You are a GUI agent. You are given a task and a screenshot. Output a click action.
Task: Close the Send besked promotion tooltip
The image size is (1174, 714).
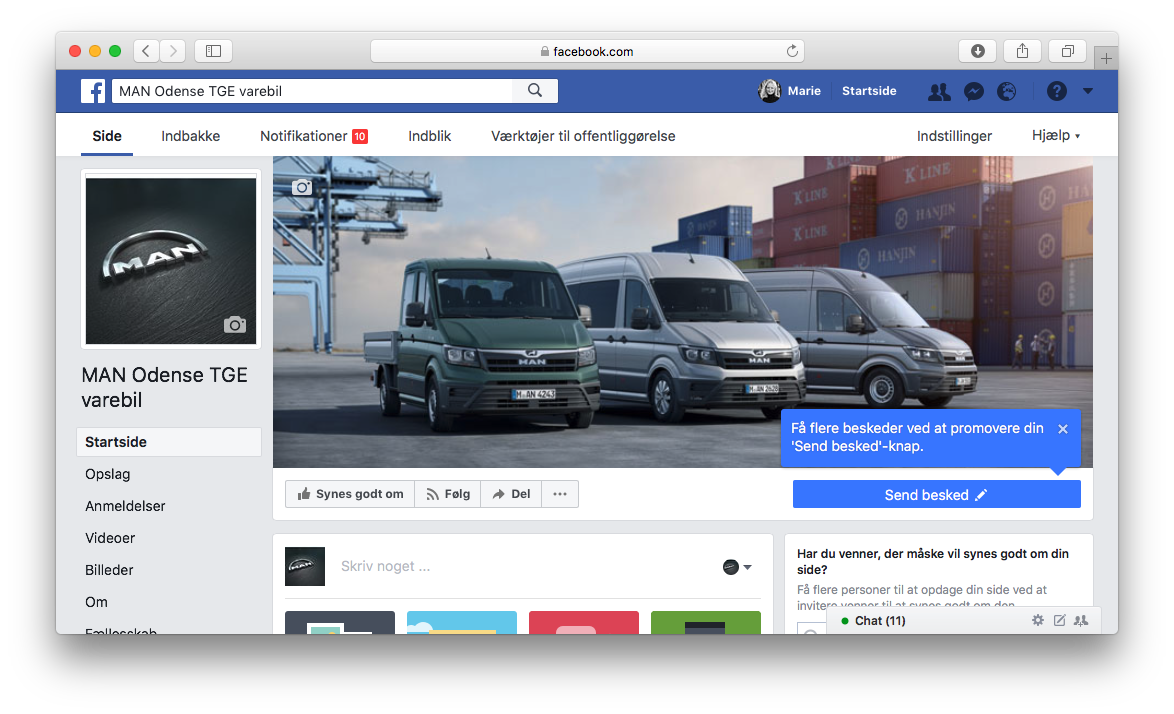pos(1063,429)
